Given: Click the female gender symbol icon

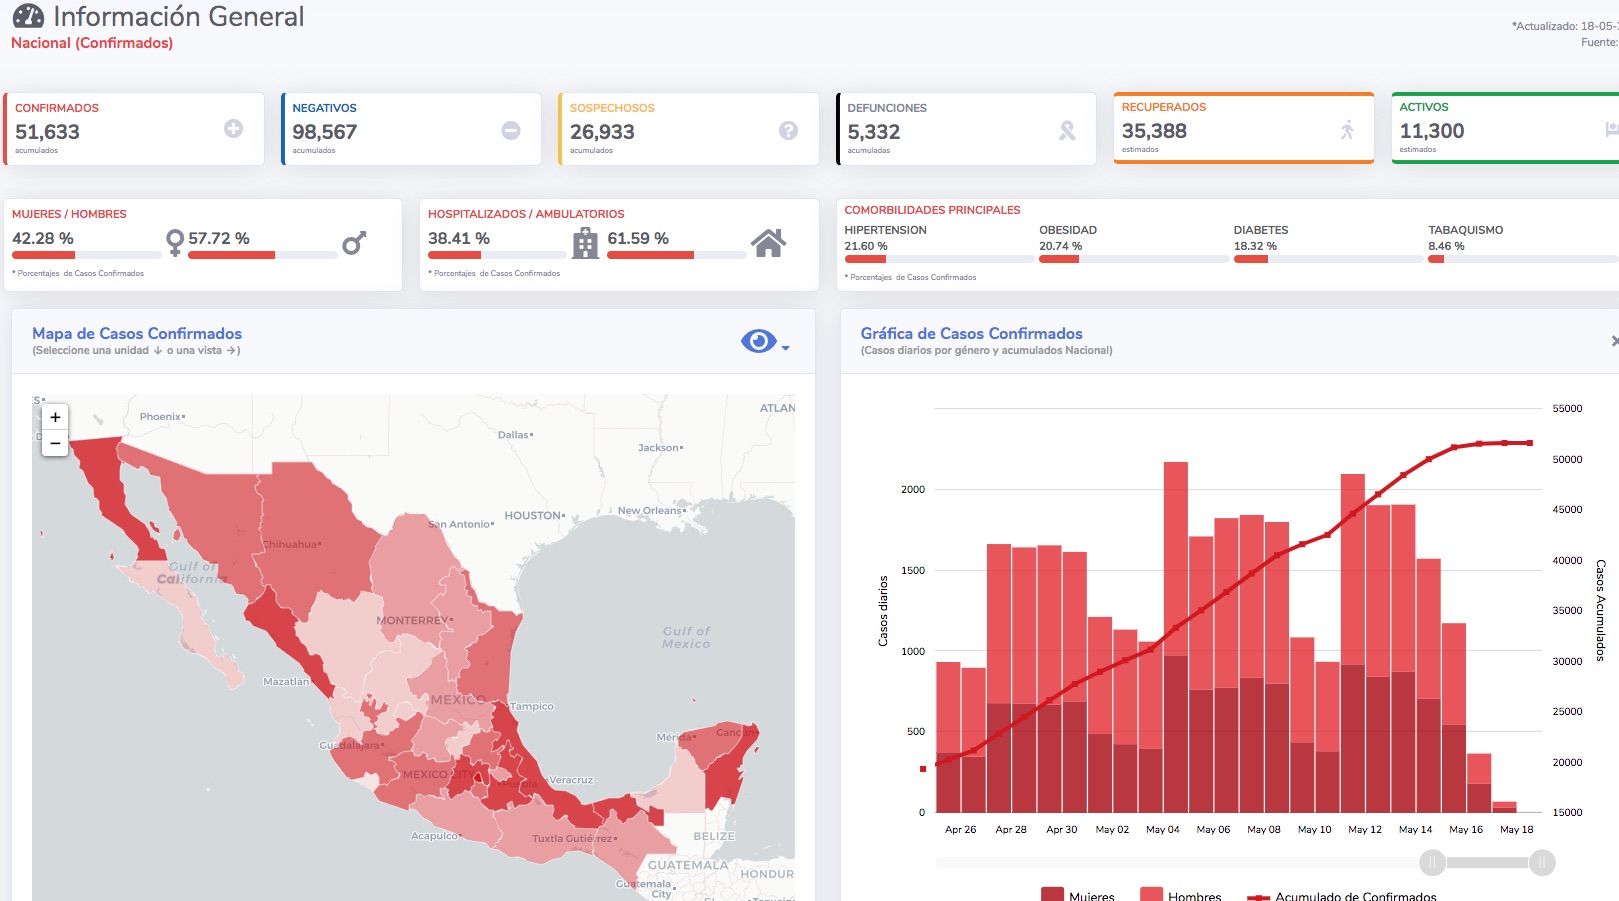Looking at the screenshot, I should pyautogui.click(x=175, y=243).
